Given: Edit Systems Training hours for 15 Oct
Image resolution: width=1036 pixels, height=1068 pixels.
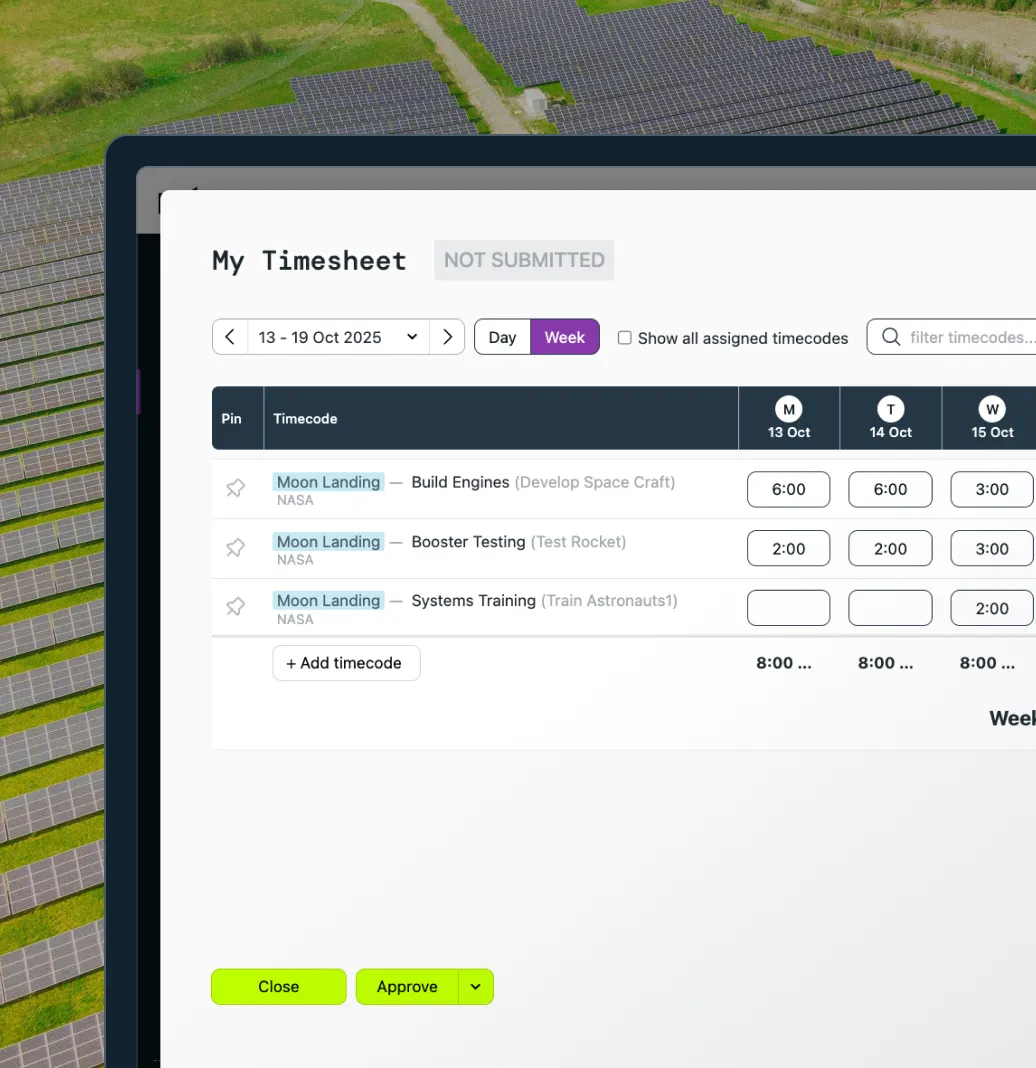Looking at the screenshot, I should click(x=992, y=608).
